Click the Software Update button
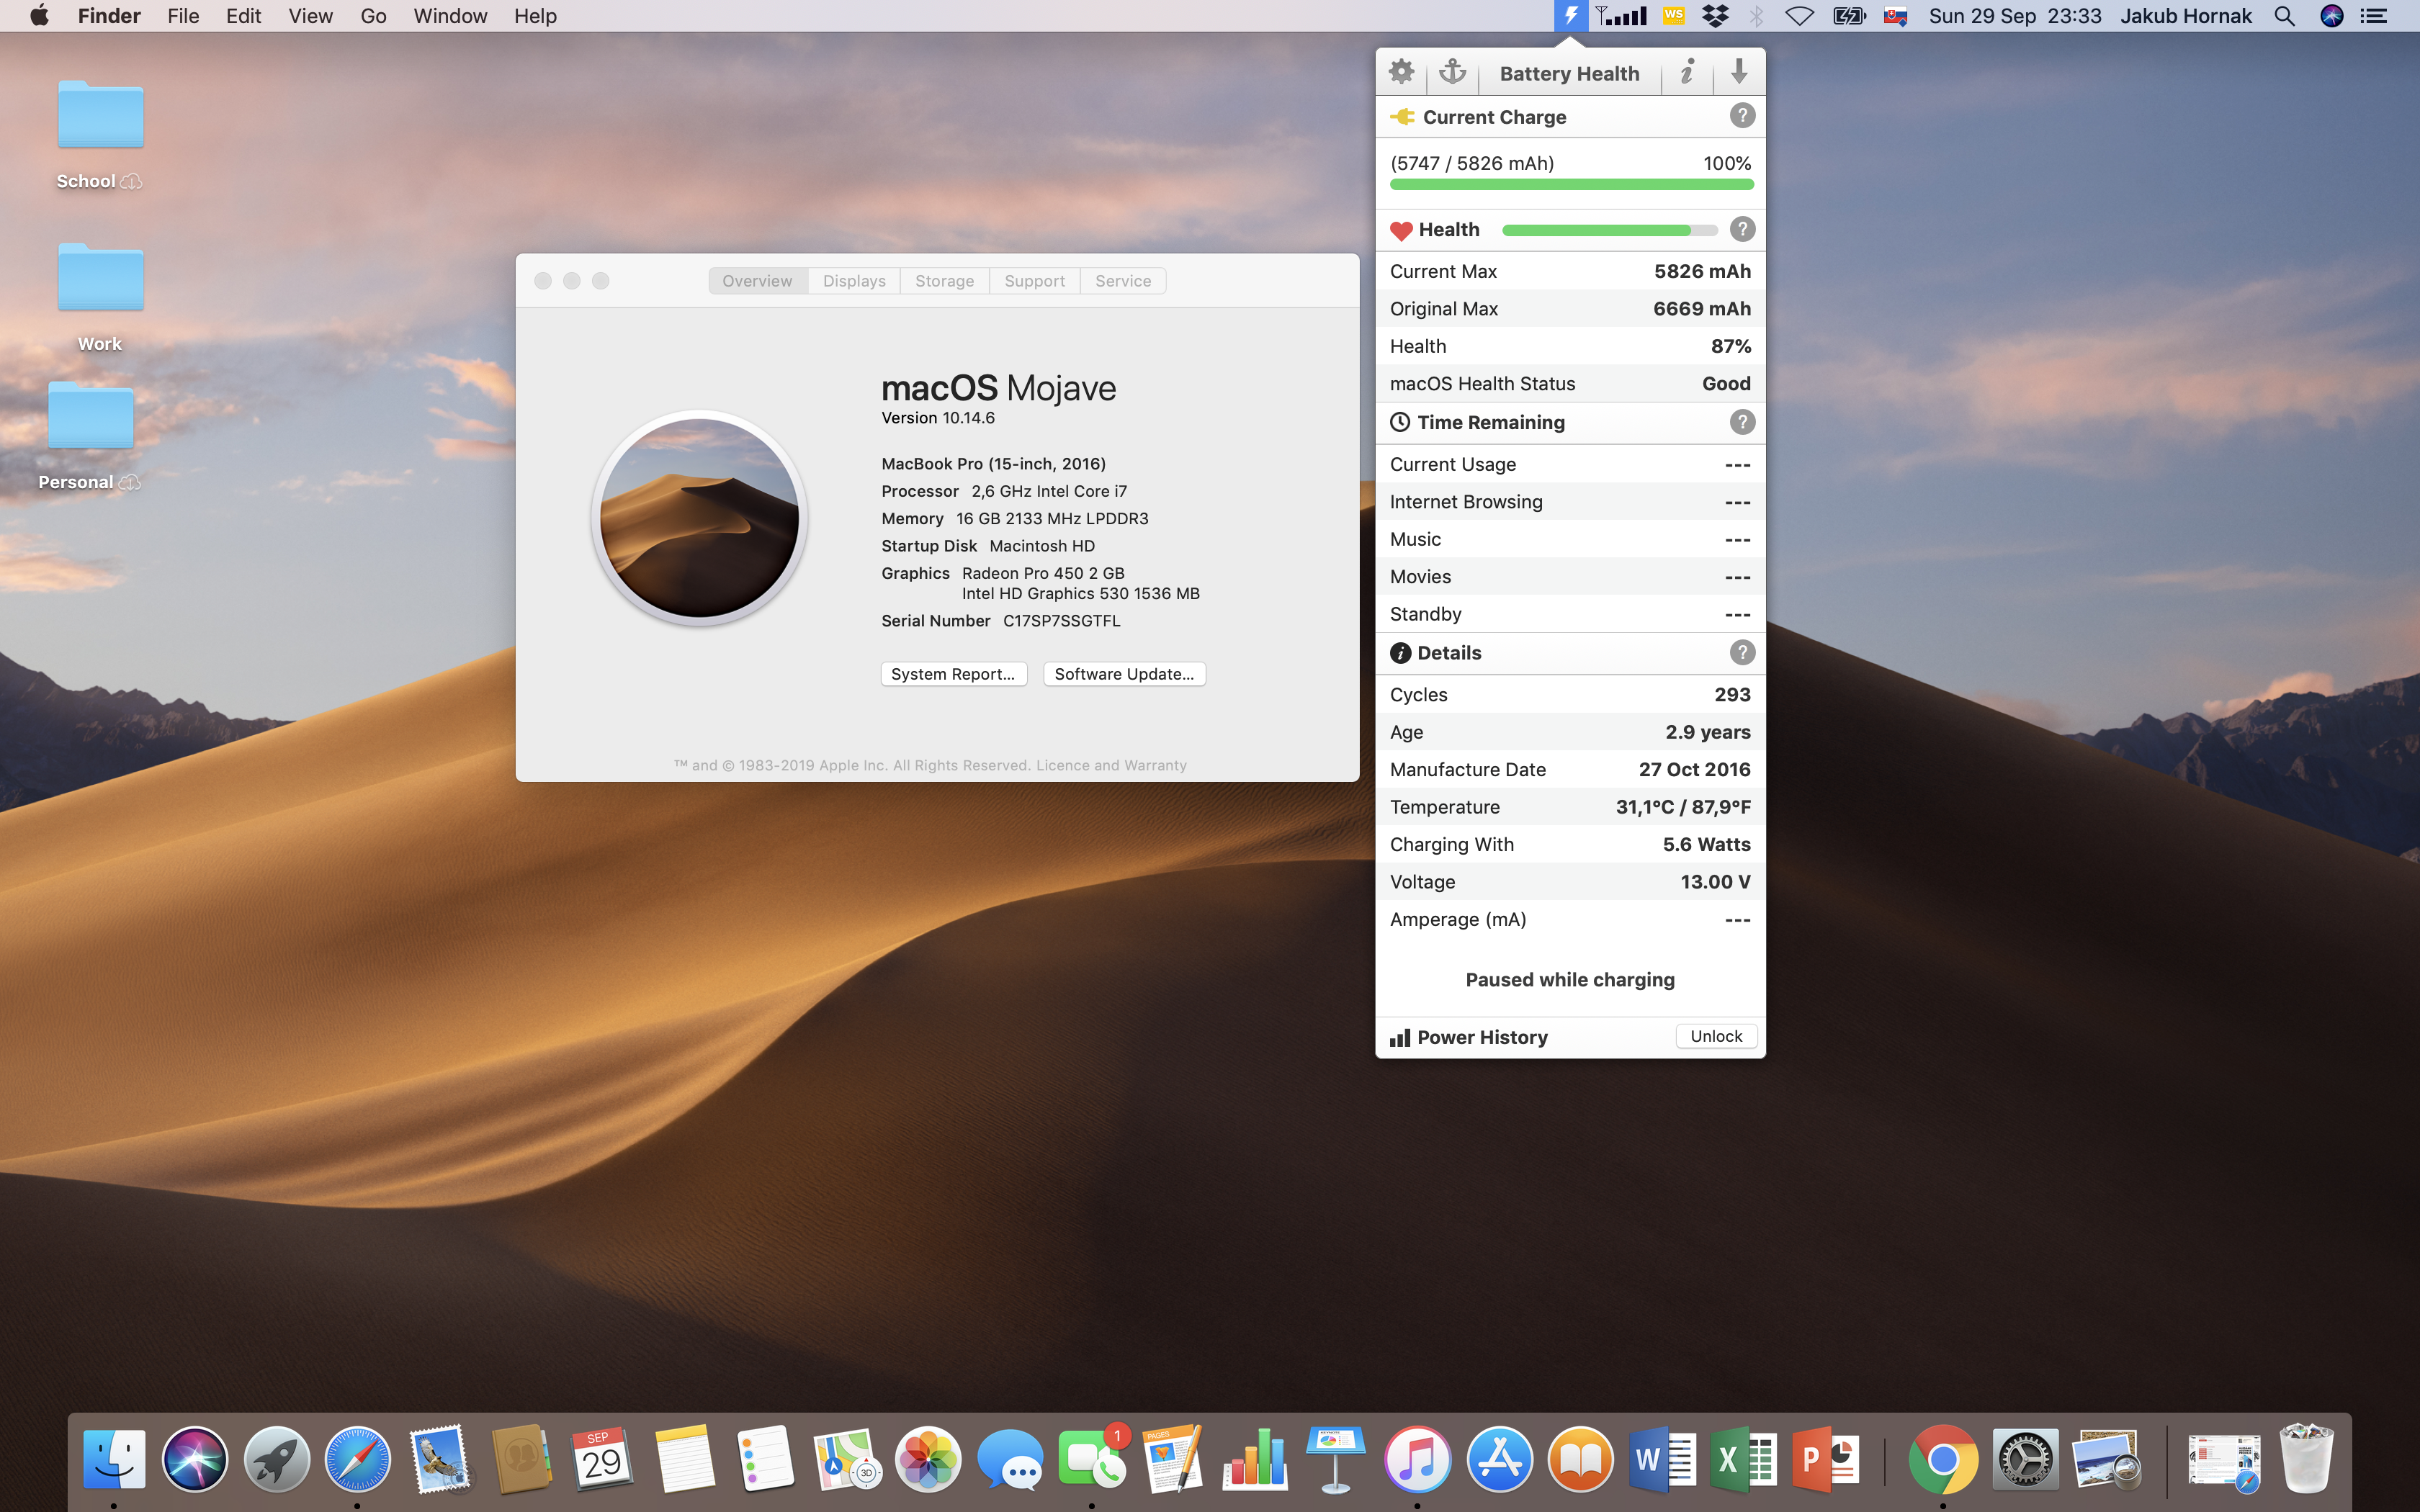This screenshot has height=1512, width=2420. tap(1124, 674)
